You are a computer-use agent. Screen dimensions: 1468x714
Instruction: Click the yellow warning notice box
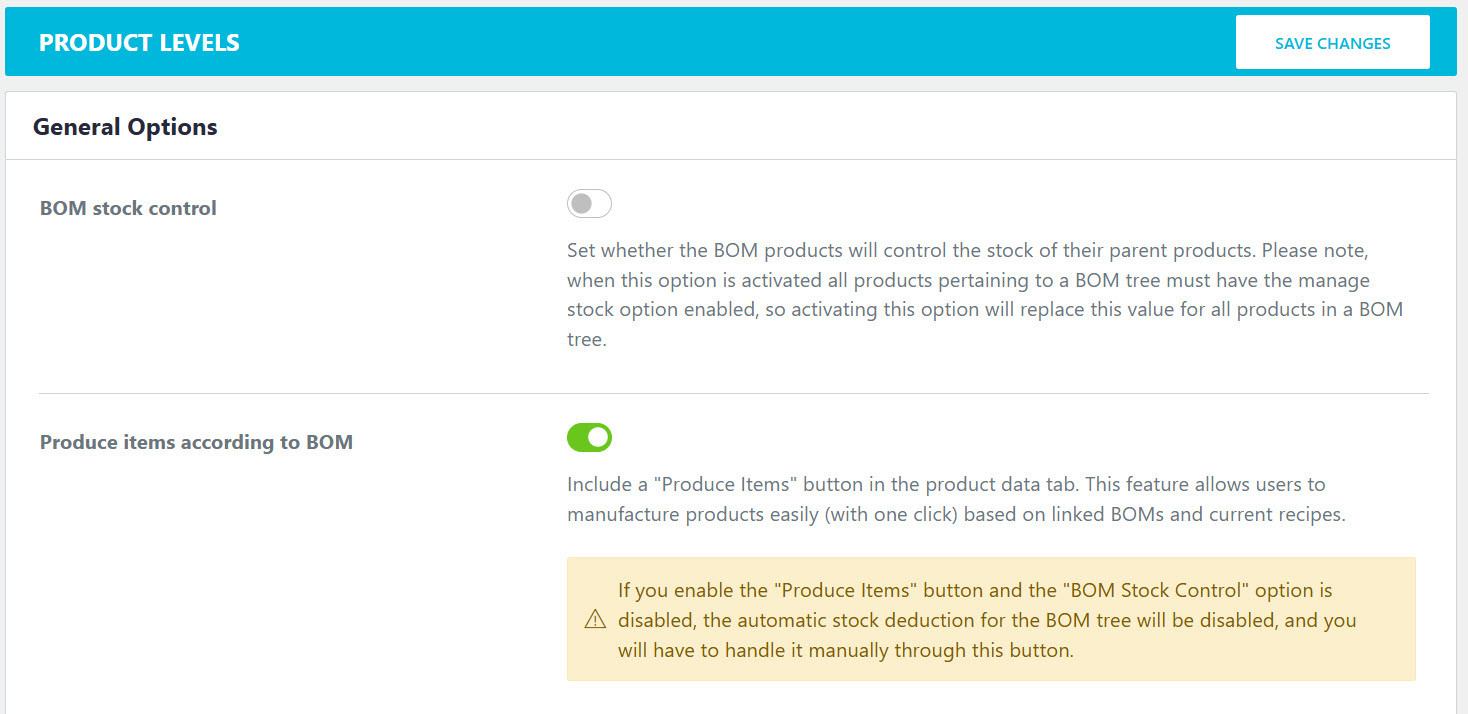pyautogui.click(x=991, y=619)
